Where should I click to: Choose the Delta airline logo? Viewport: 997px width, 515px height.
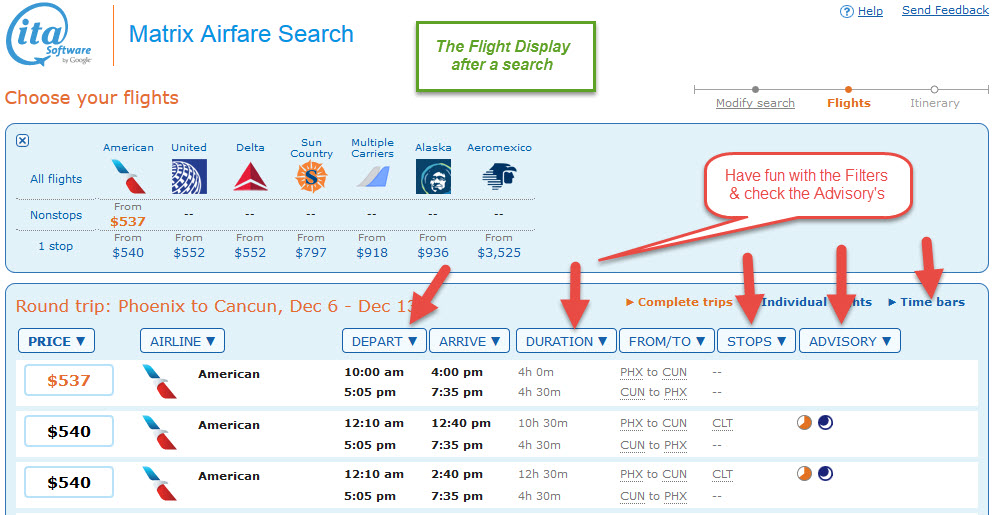[x=250, y=177]
